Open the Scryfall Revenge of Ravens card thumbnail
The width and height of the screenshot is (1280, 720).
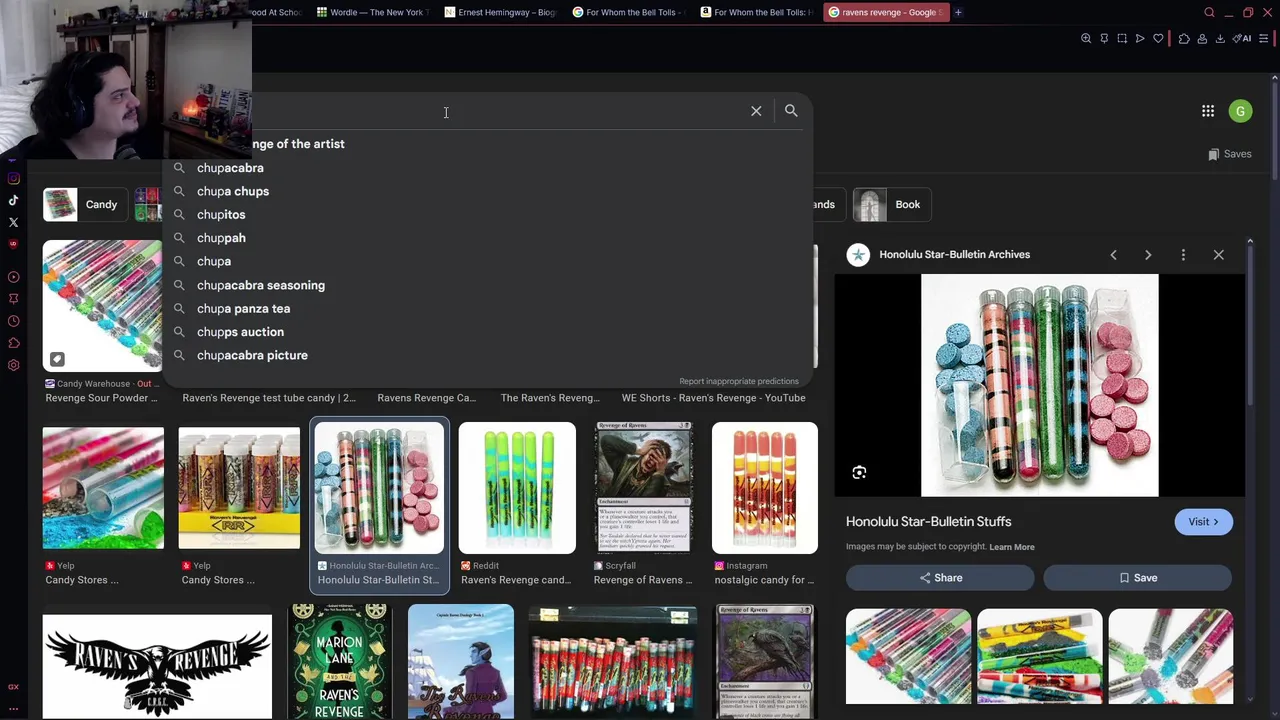pyautogui.click(x=644, y=488)
